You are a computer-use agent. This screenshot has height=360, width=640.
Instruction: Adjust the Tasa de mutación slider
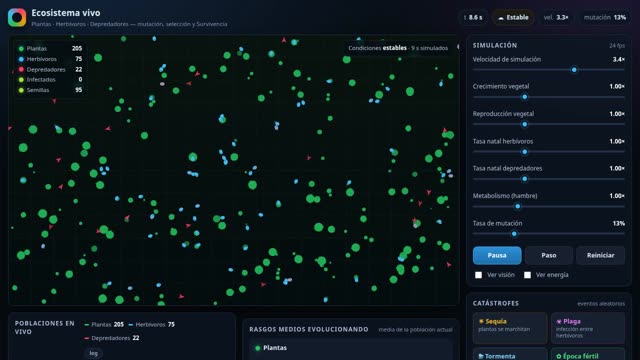(549, 234)
